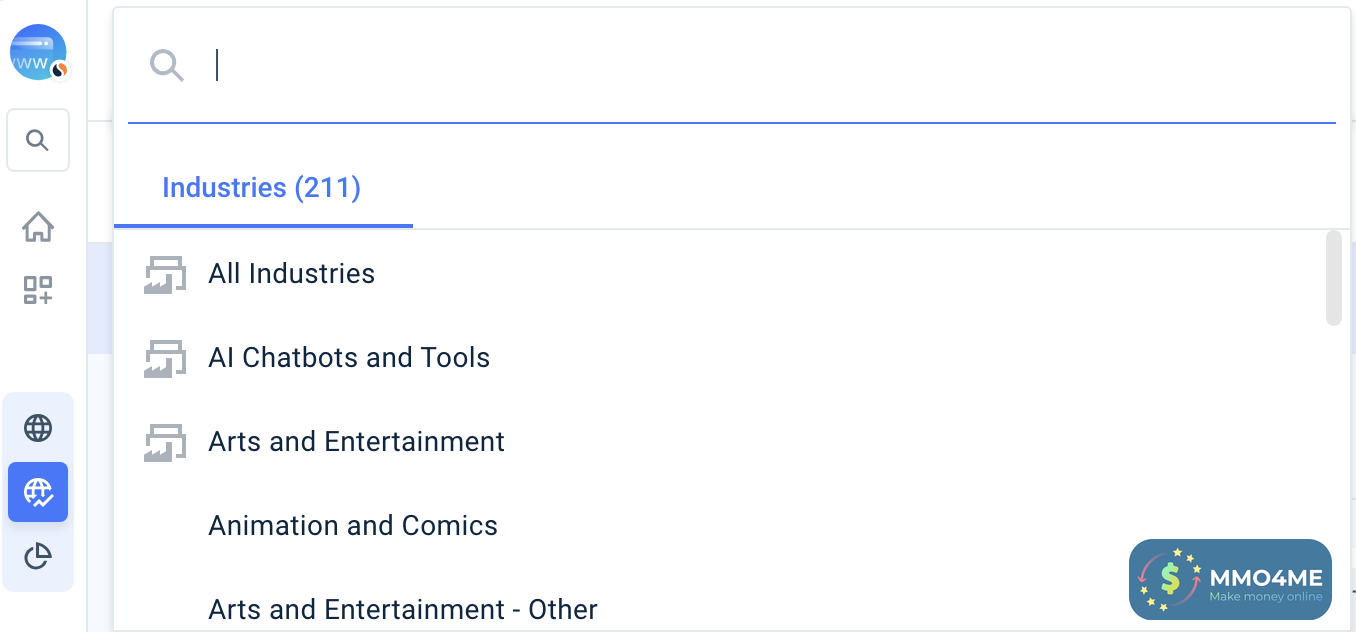Viewport: 1356px width, 632px height.
Task: Select All Industries from the list
Action: point(291,274)
